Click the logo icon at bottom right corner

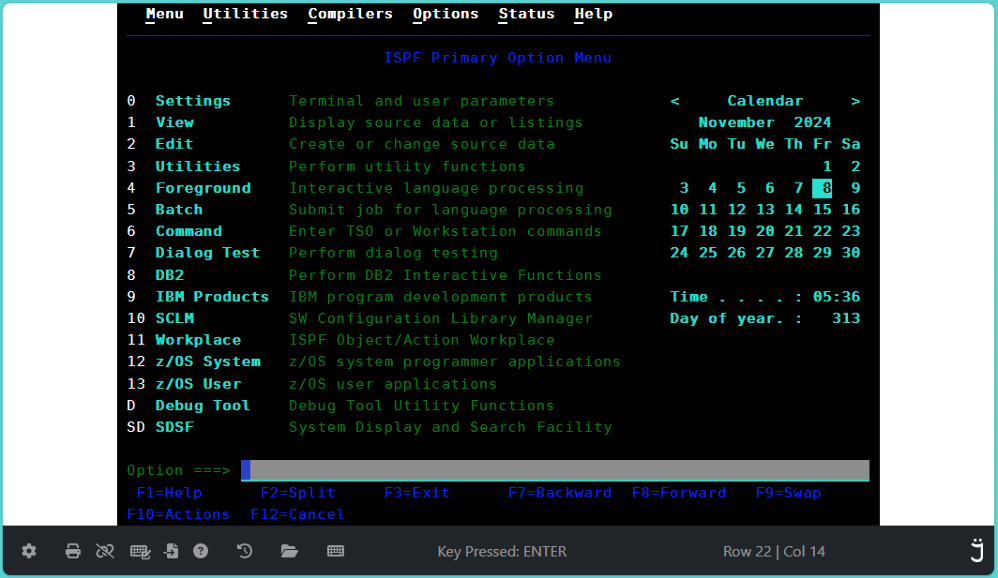click(977, 550)
